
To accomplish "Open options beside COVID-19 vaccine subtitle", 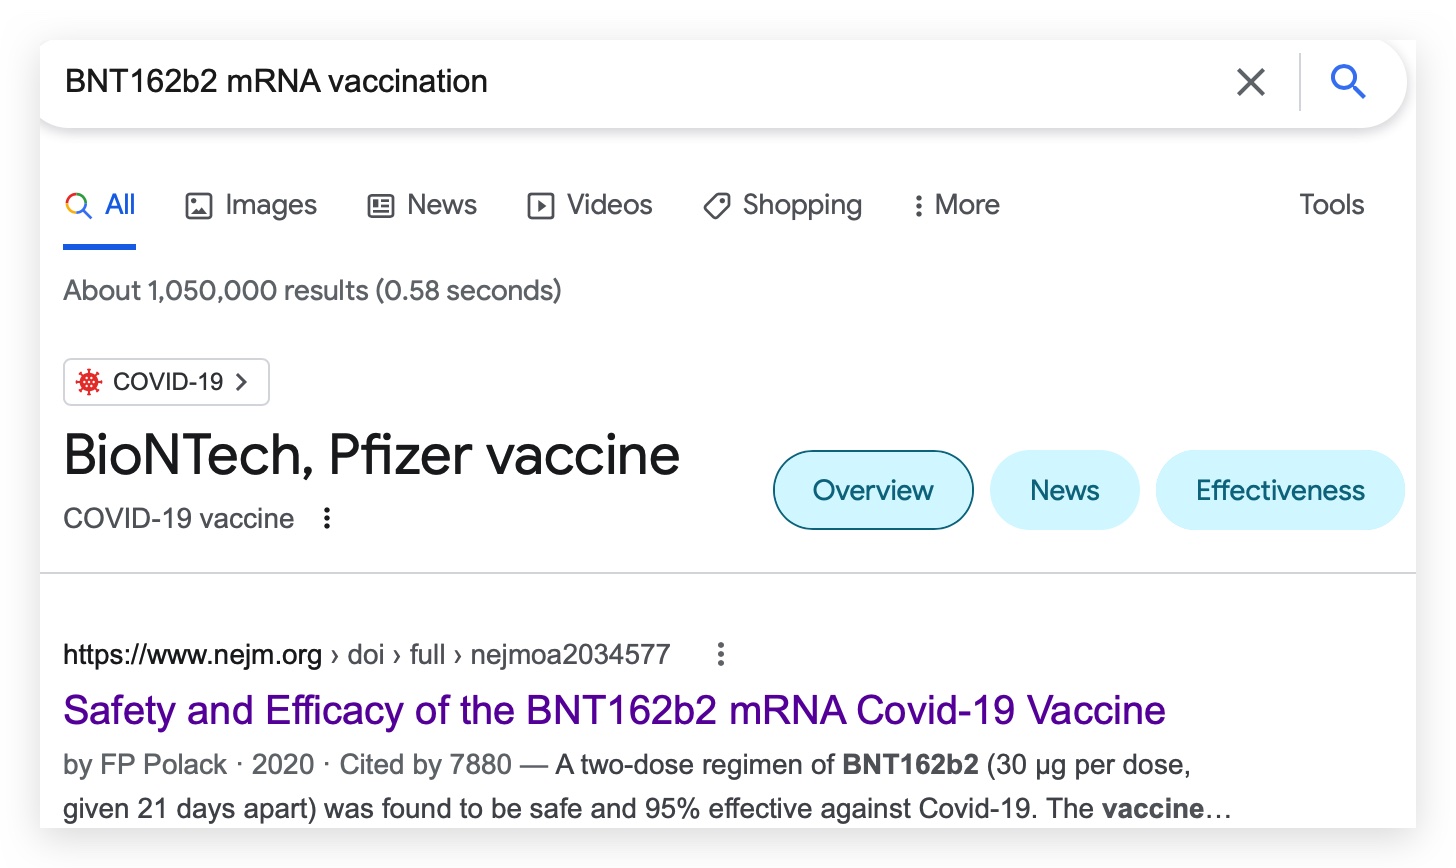I will (x=327, y=518).
